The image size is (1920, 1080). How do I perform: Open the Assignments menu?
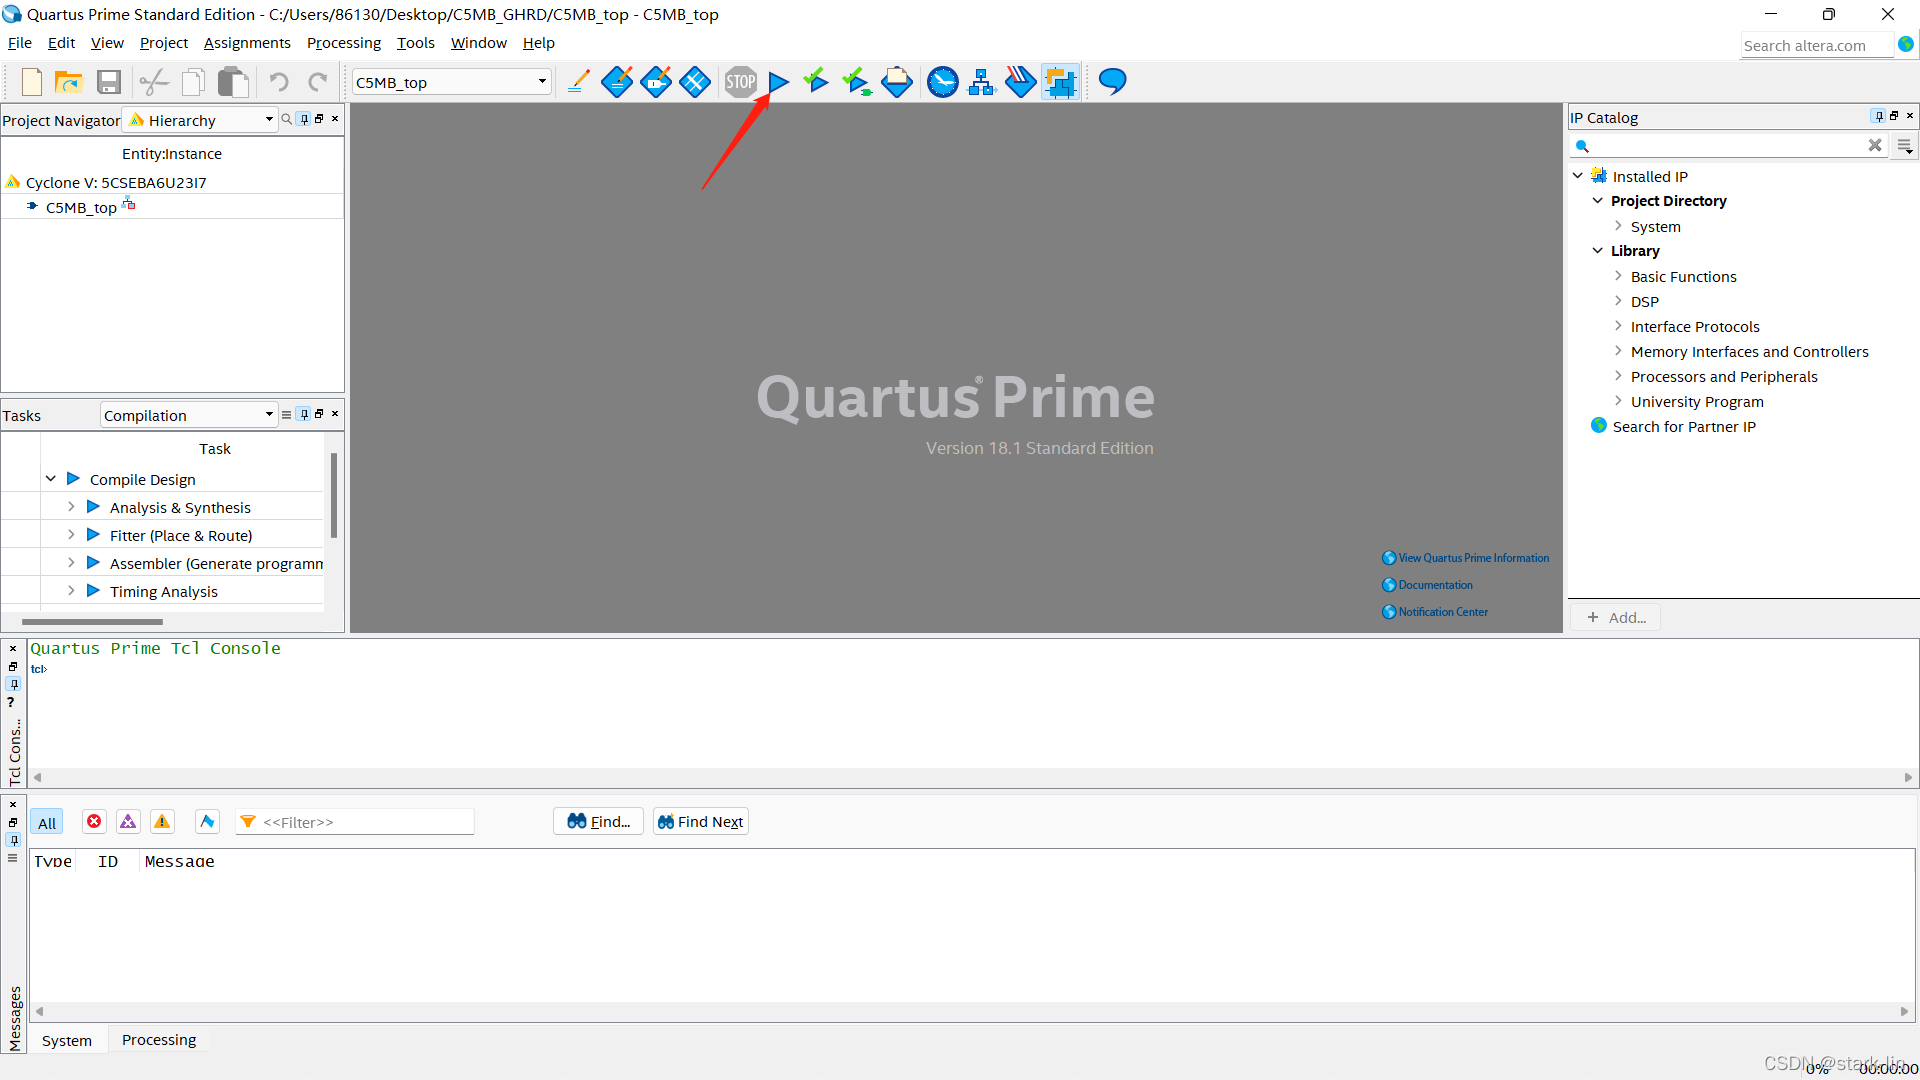(247, 43)
